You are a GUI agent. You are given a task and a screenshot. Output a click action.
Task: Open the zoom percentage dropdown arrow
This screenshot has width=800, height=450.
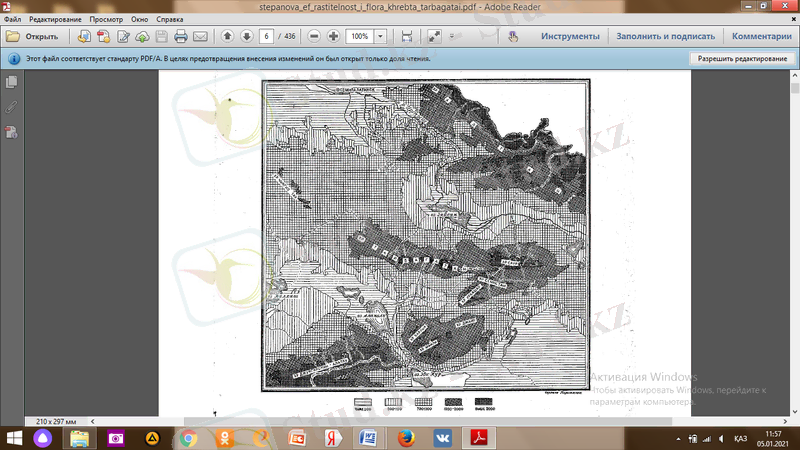[x=381, y=37]
